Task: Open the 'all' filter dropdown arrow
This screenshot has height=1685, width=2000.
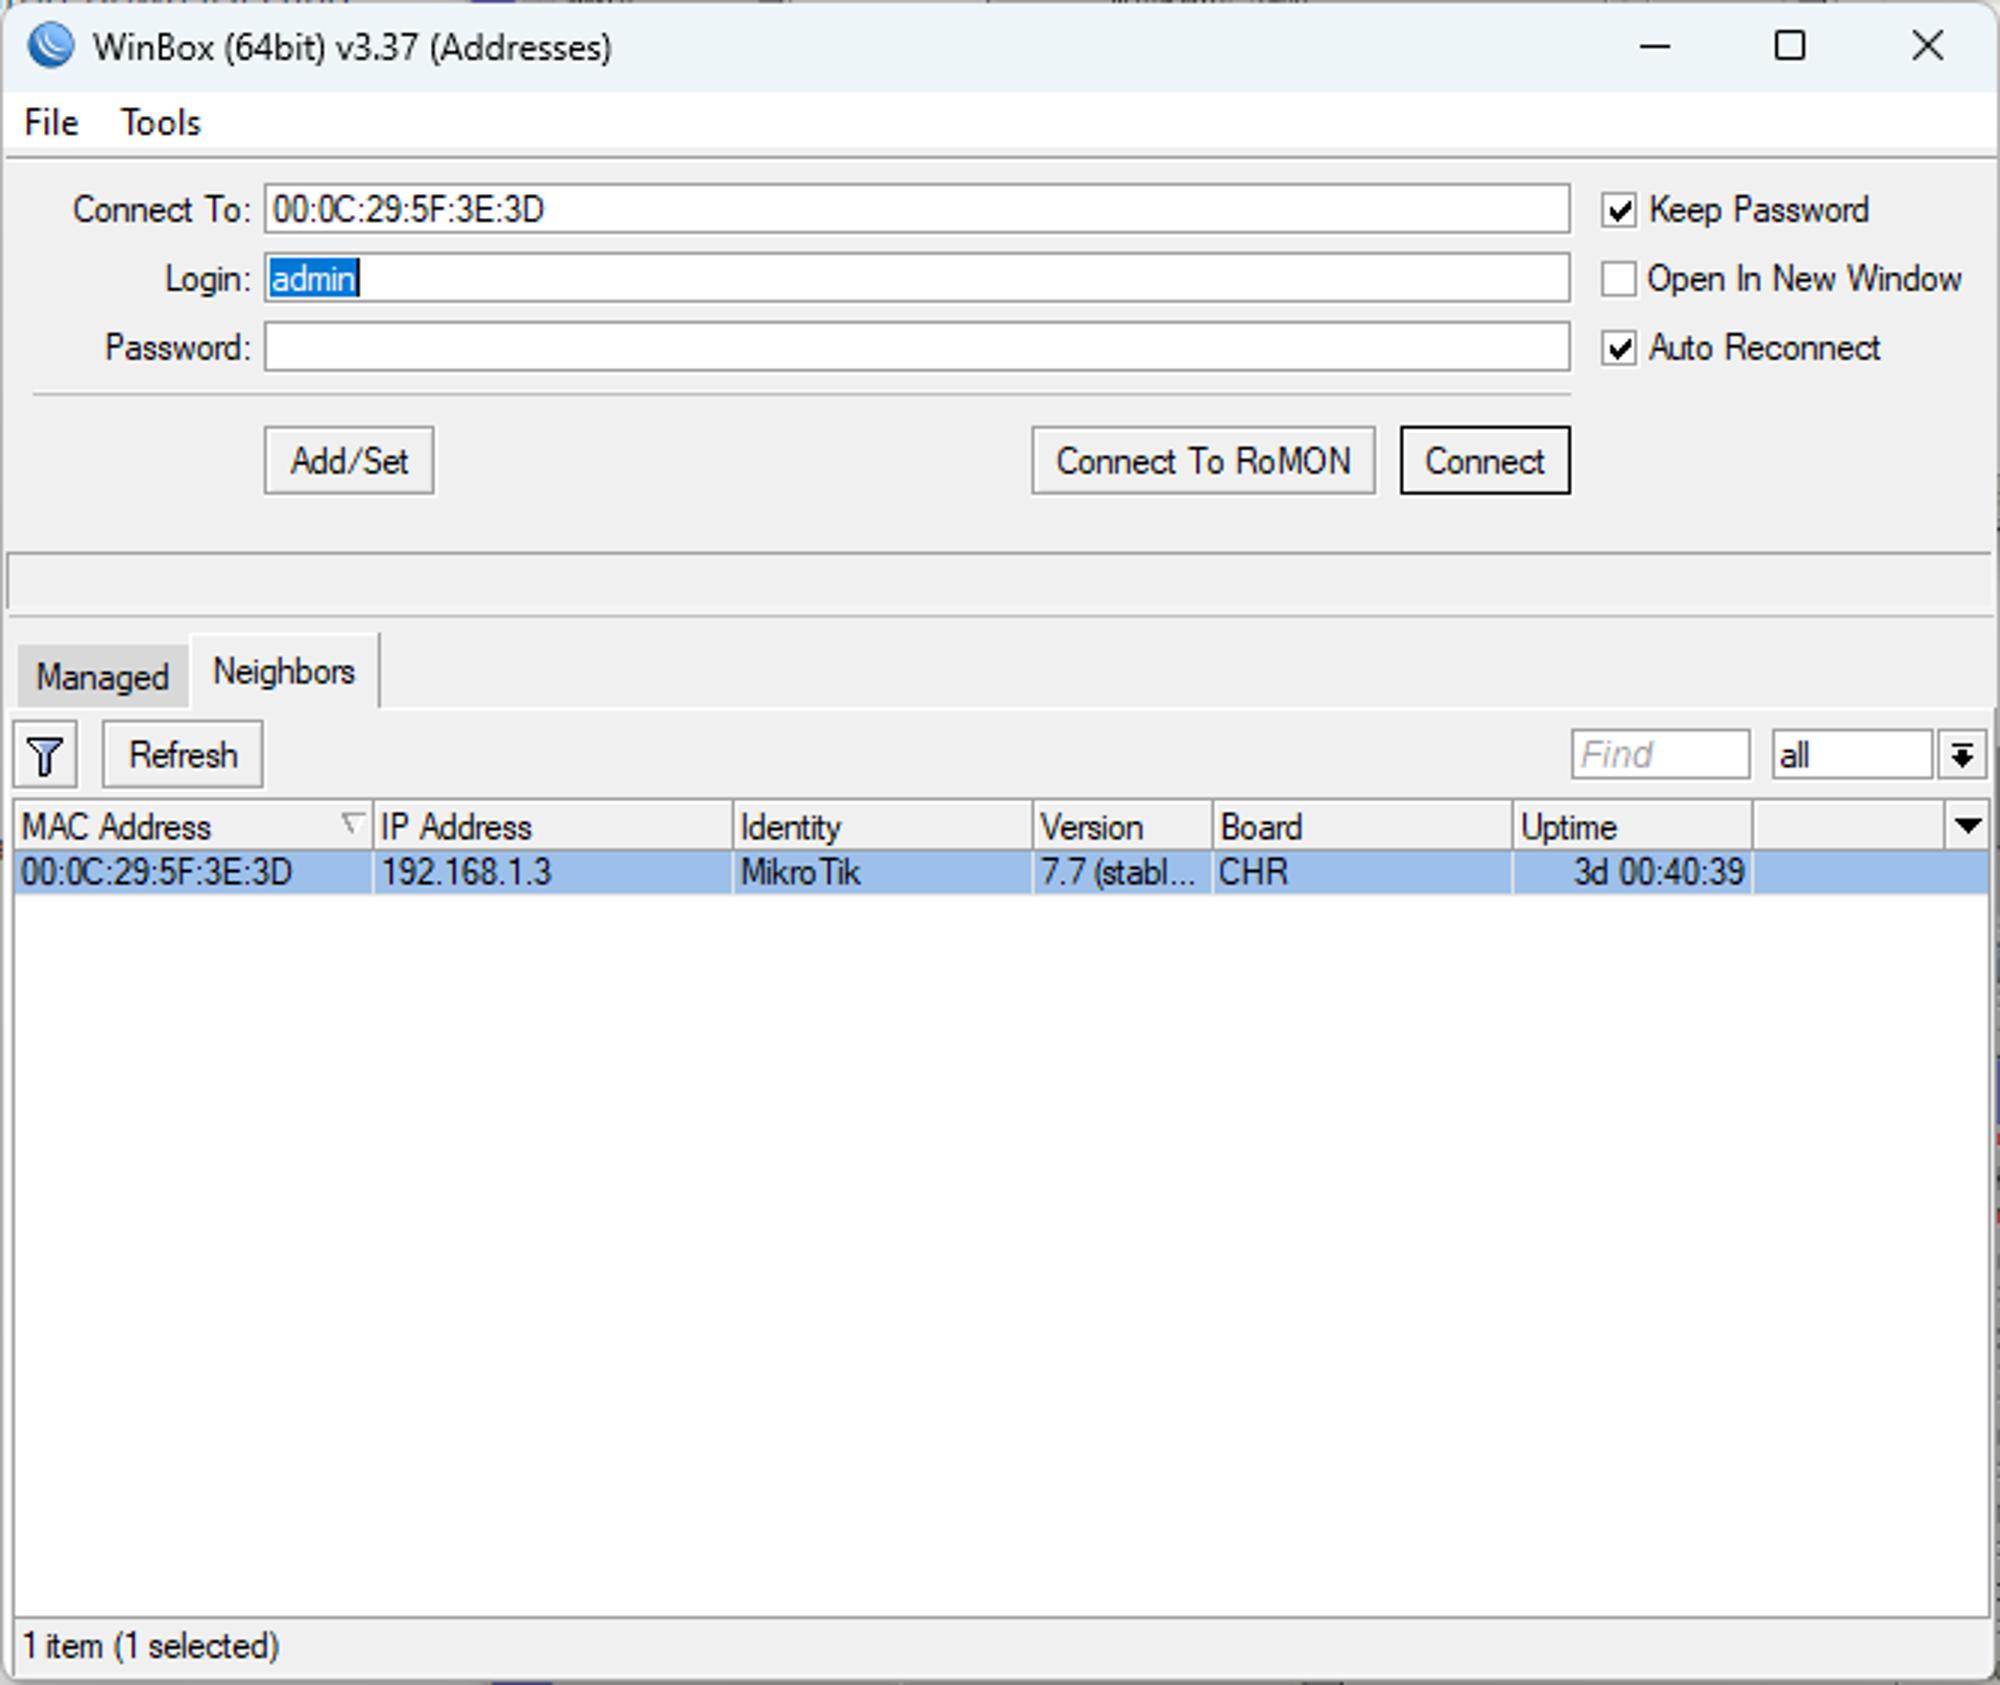Action: click(1962, 755)
